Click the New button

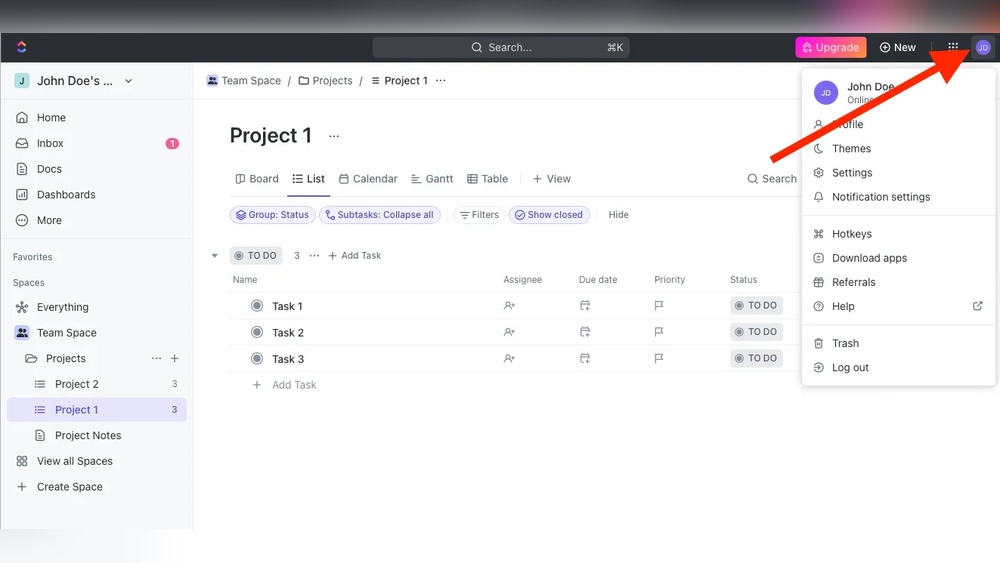click(x=897, y=47)
